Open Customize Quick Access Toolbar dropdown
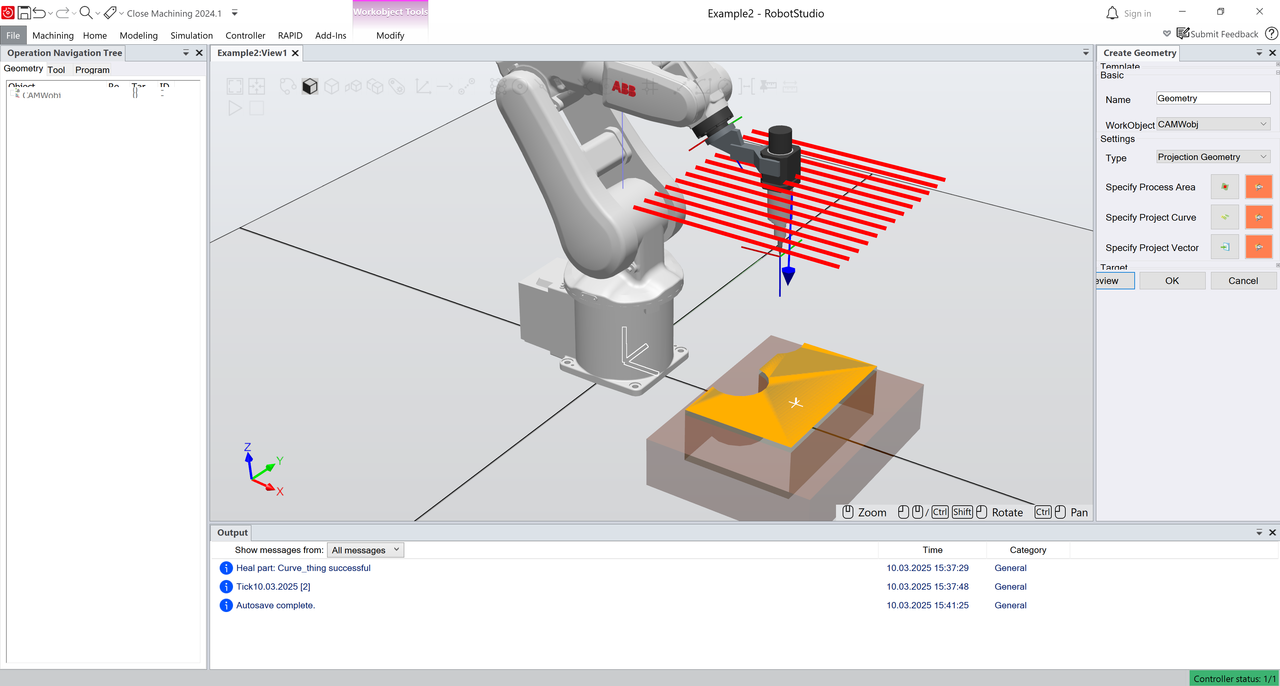The width and height of the screenshot is (1280, 686). pyautogui.click(x=235, y=14)
